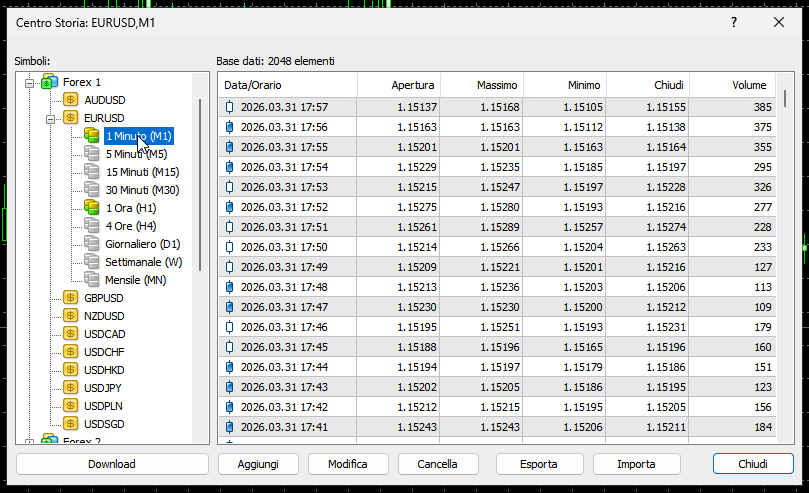Image resolution: width=809 pixels, height=493 pixels.
Task: Click the 30 Minuti (M30) database icon
Action: click(91, 190)
